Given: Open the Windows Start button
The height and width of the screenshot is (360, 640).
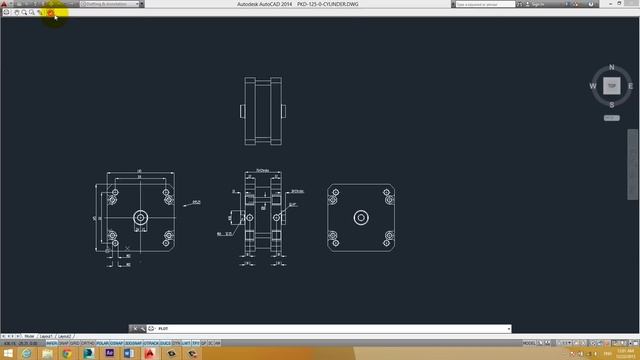Looking at the screenshot, I should [x=8, y=353].
